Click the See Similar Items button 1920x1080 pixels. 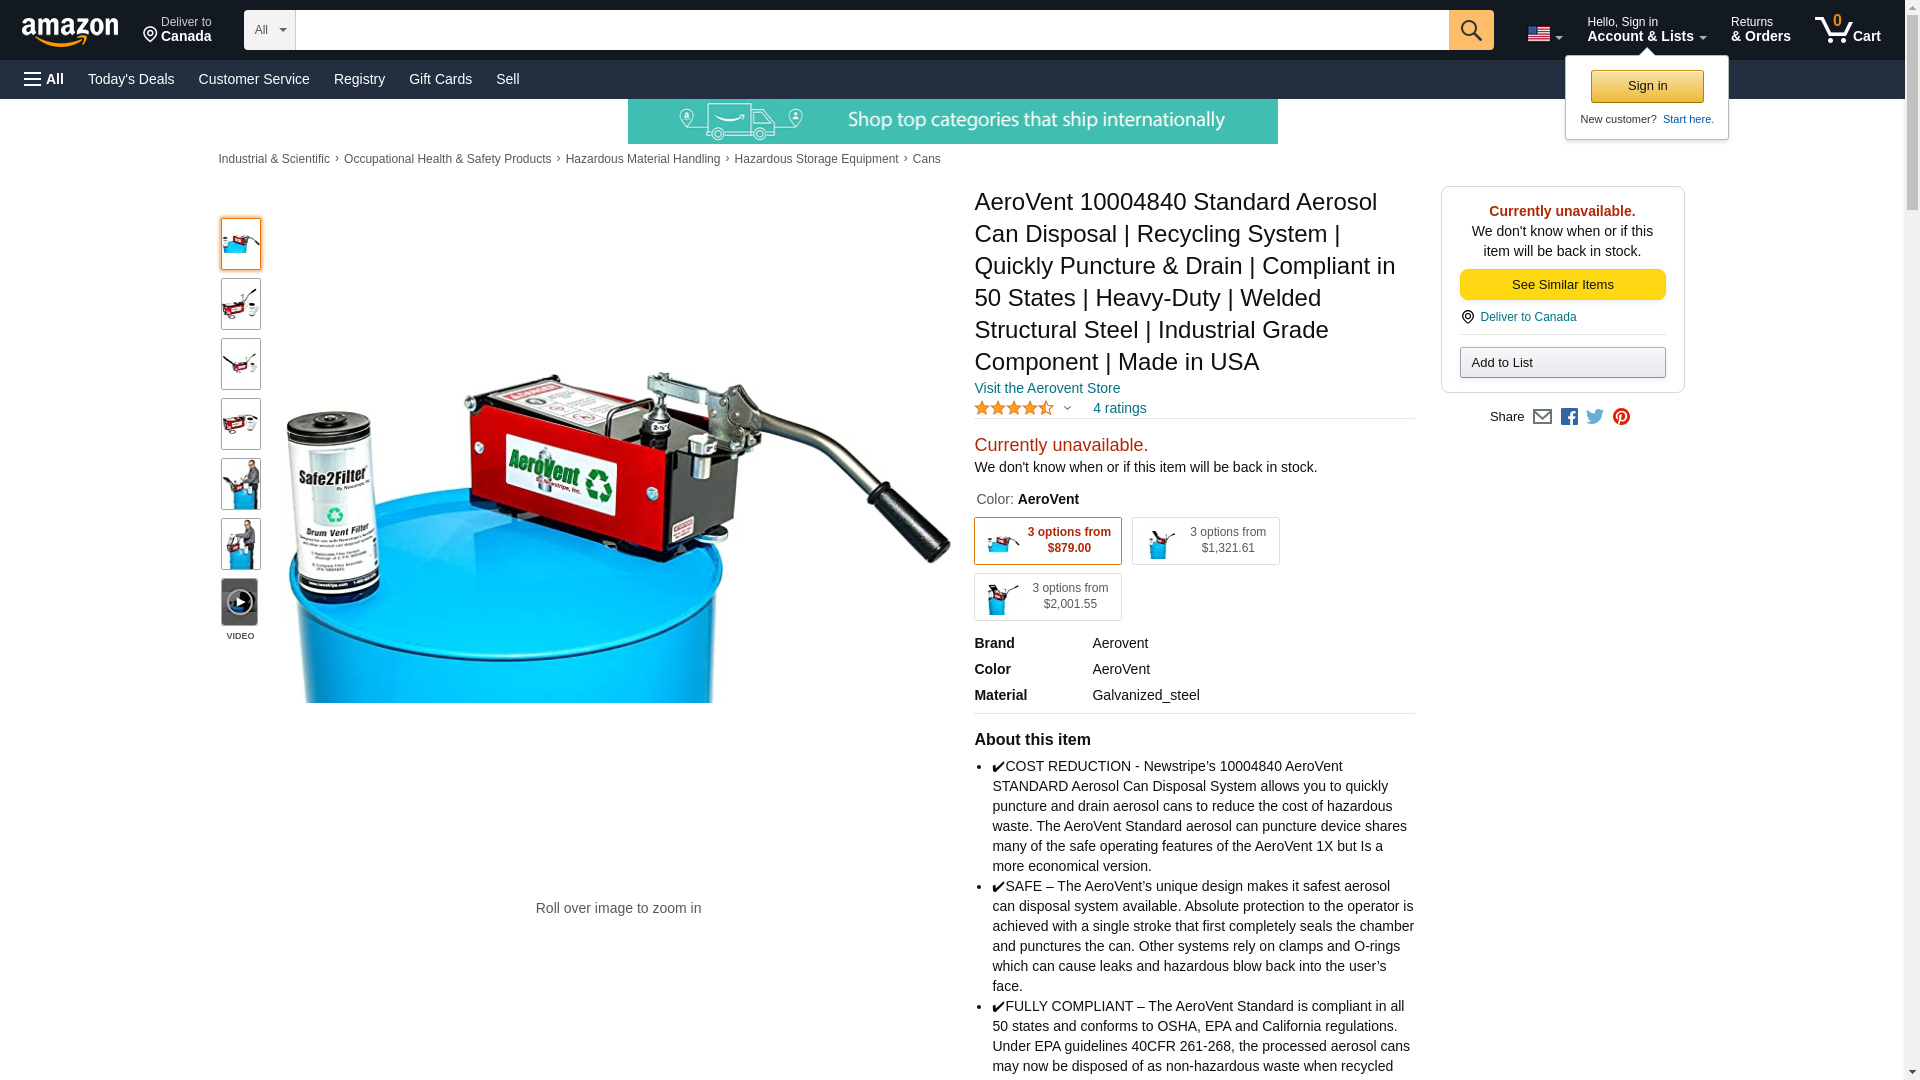coord(1562,285)
